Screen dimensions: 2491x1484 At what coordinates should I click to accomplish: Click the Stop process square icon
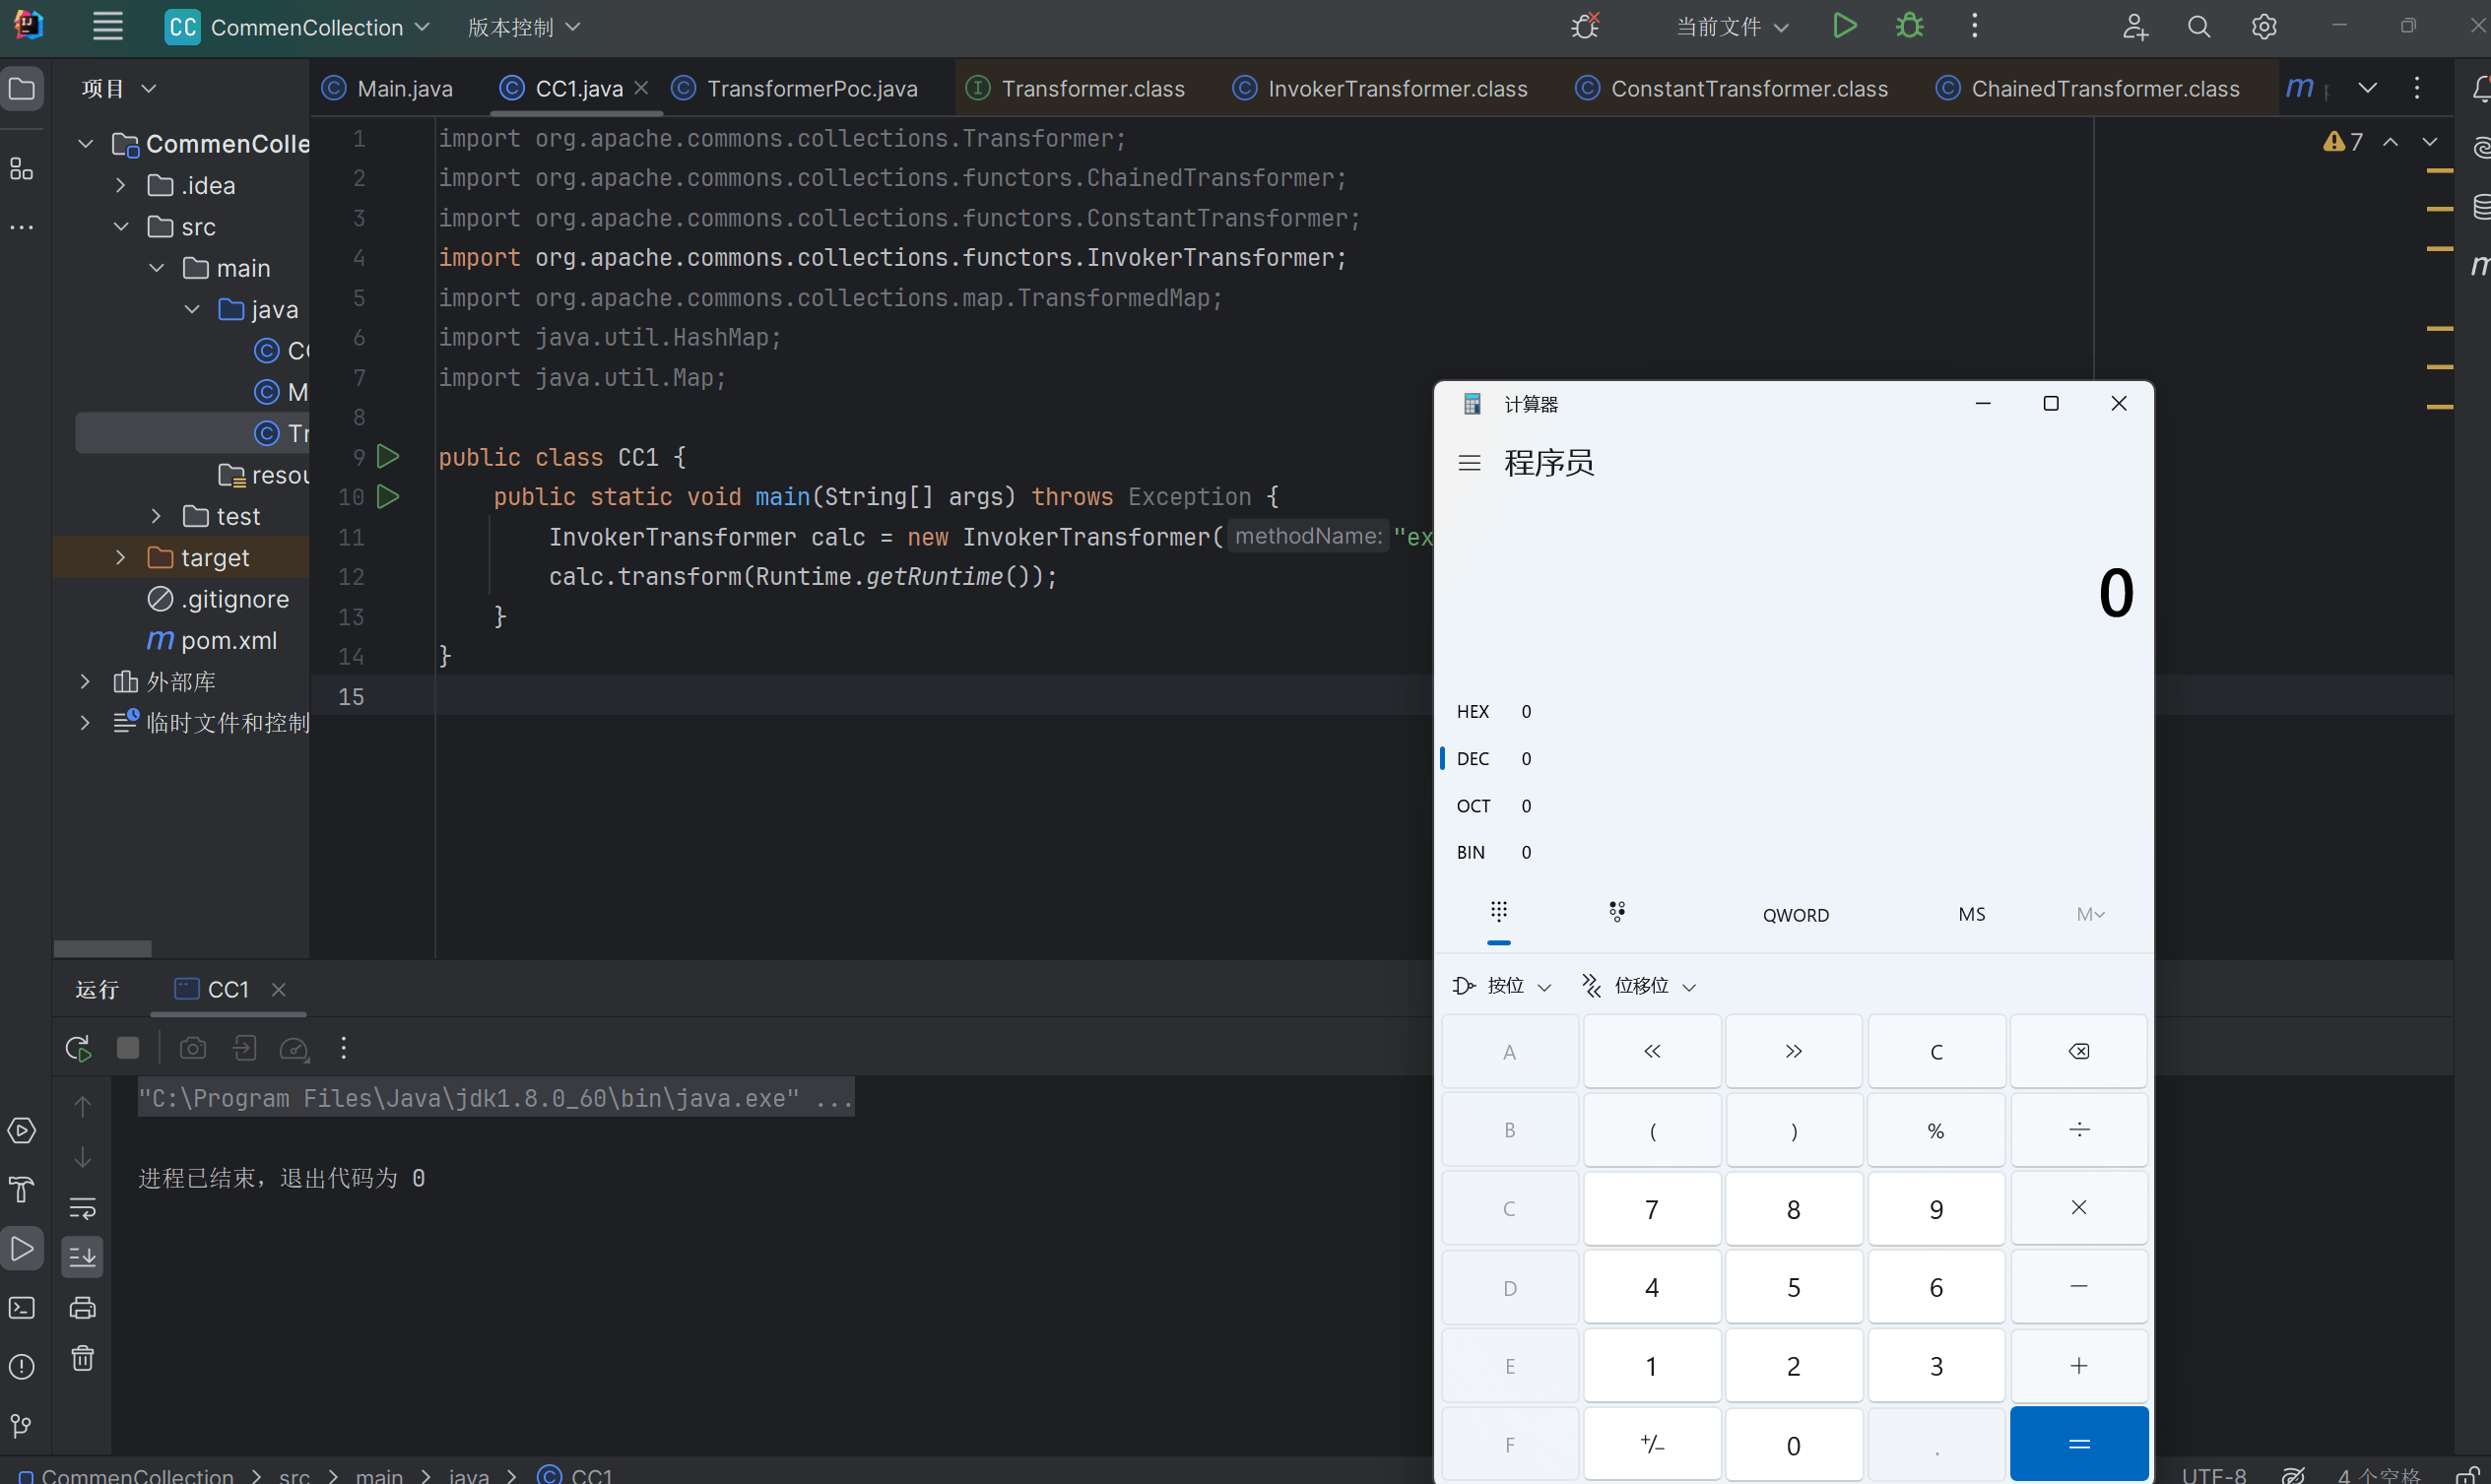click(128, 1048)
